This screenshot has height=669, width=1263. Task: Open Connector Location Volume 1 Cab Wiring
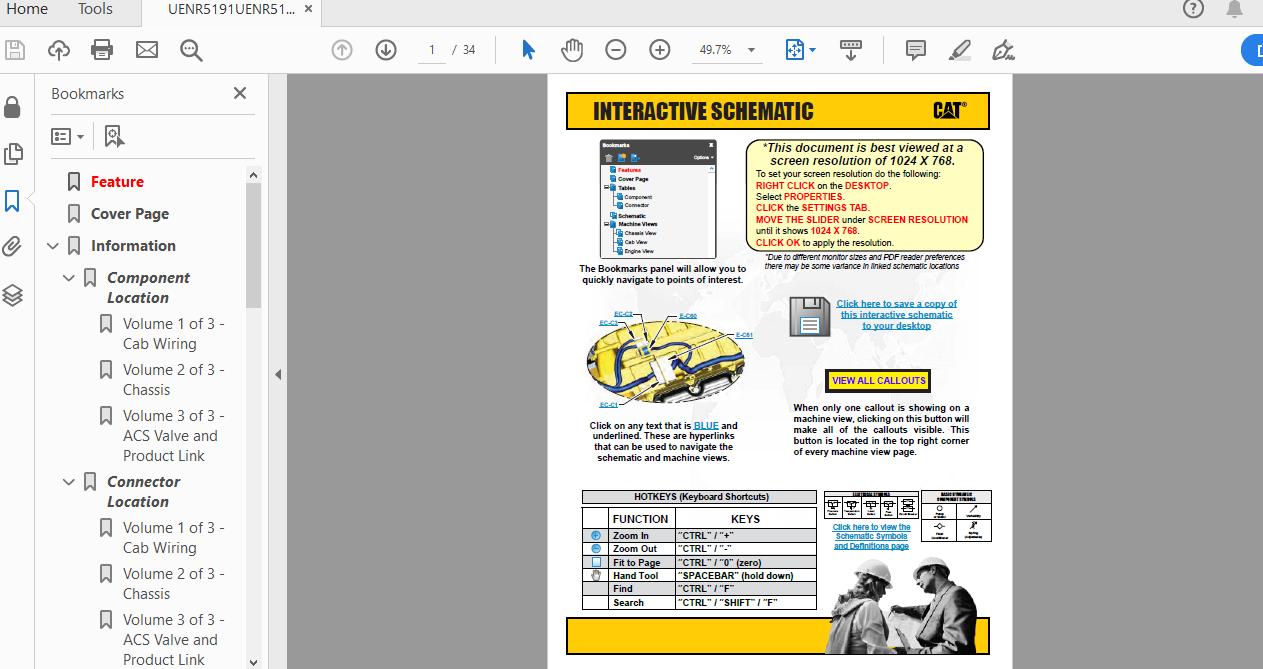click(x=173, y=538)
